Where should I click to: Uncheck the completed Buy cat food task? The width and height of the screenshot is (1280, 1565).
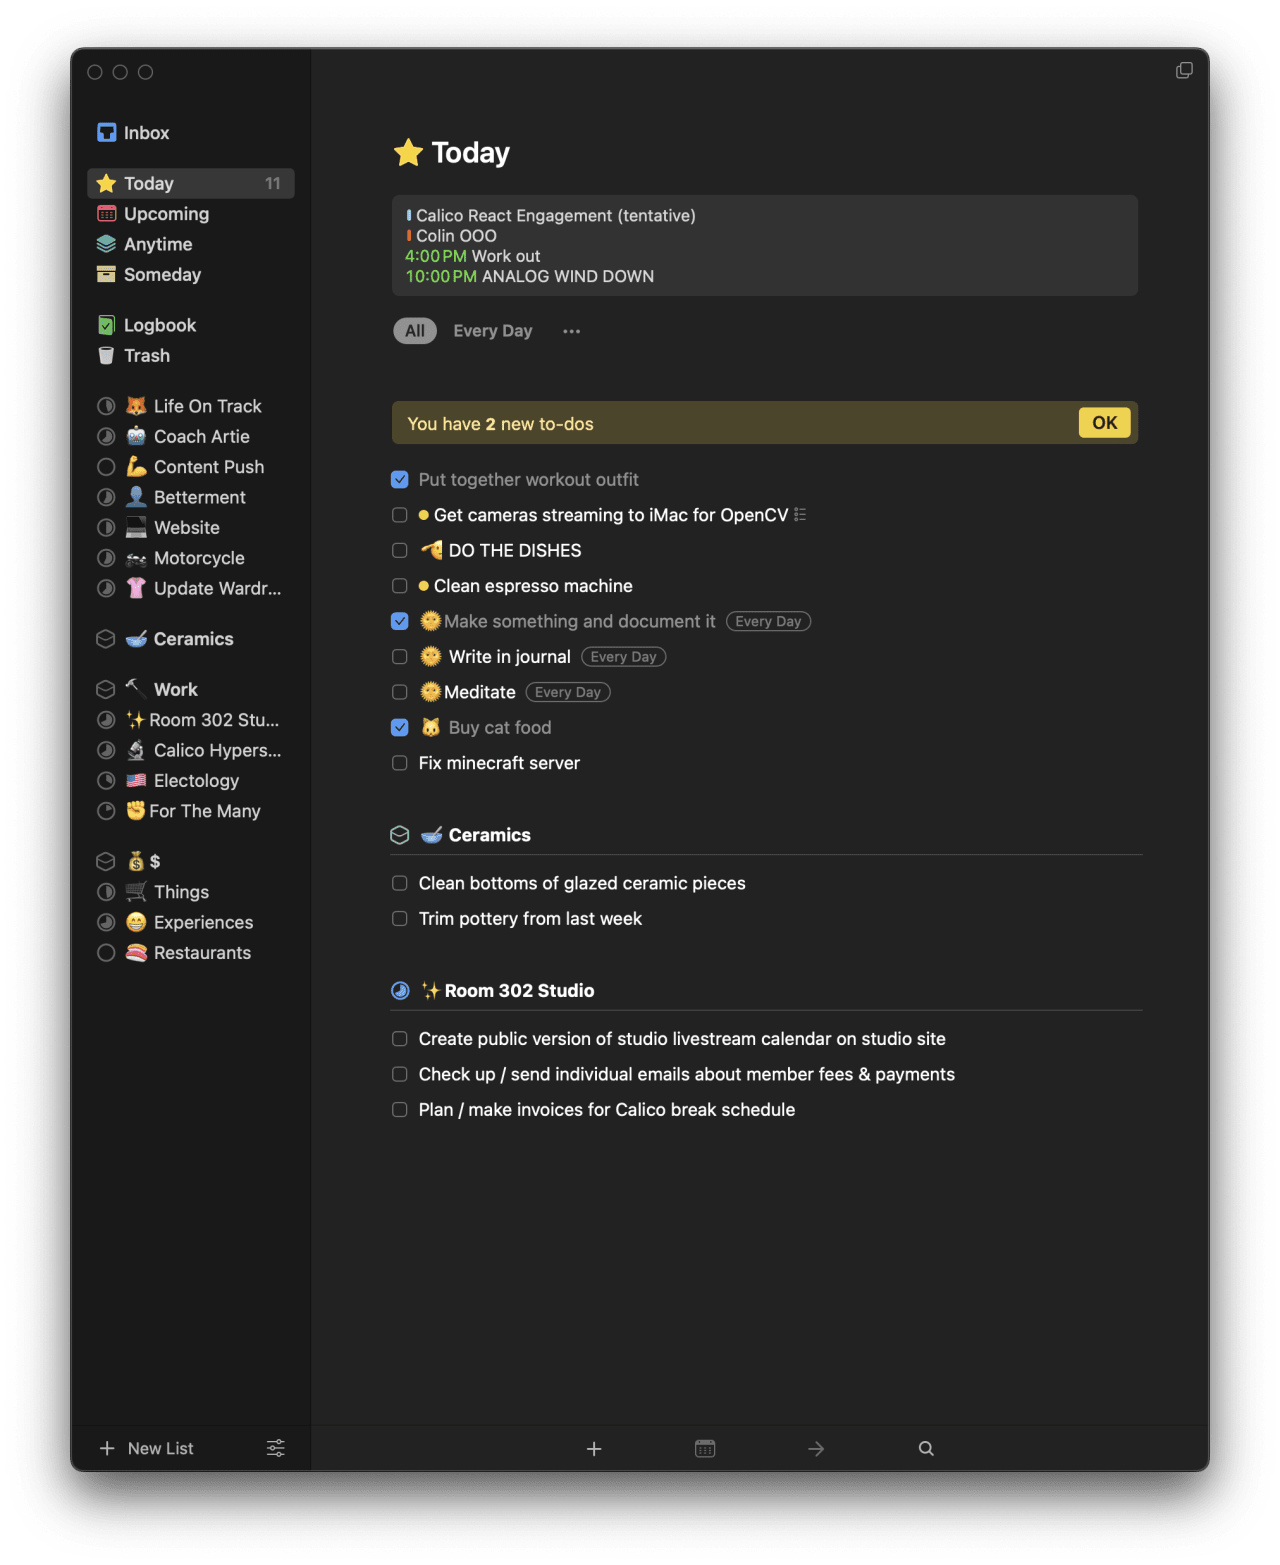click(399, 727)
